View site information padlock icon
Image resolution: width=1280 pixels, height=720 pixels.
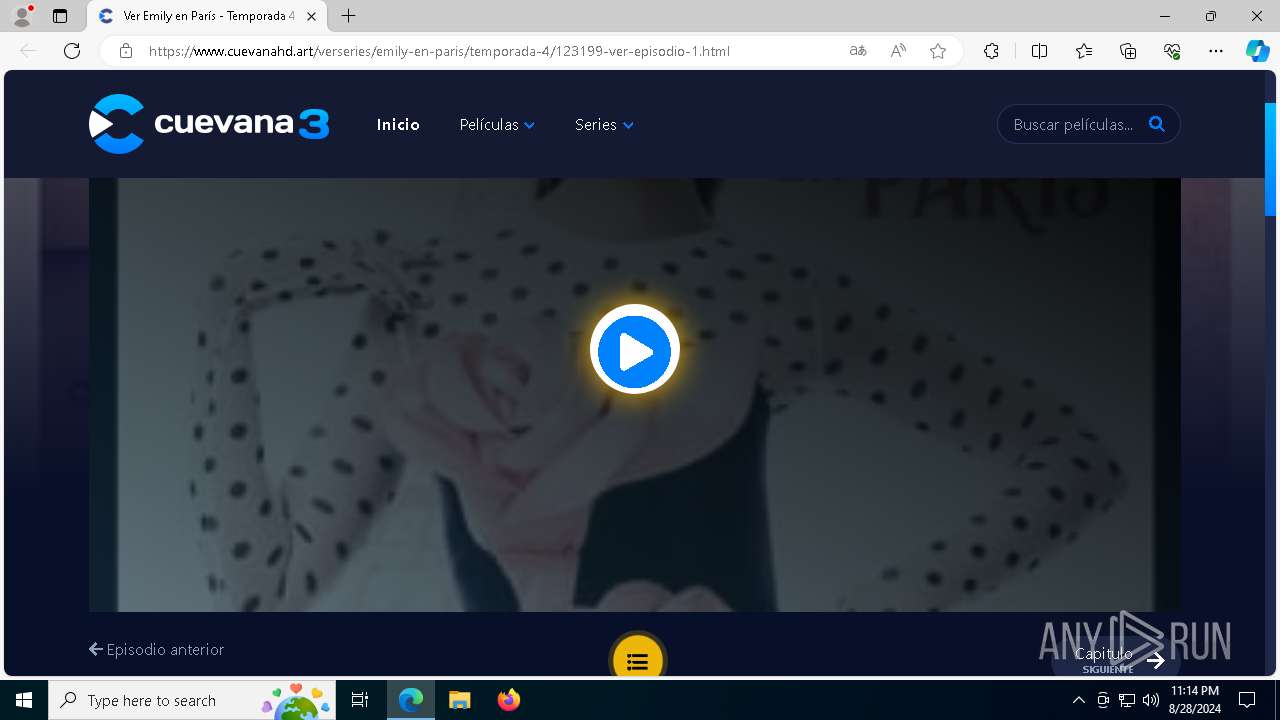[x=126, y=51]
